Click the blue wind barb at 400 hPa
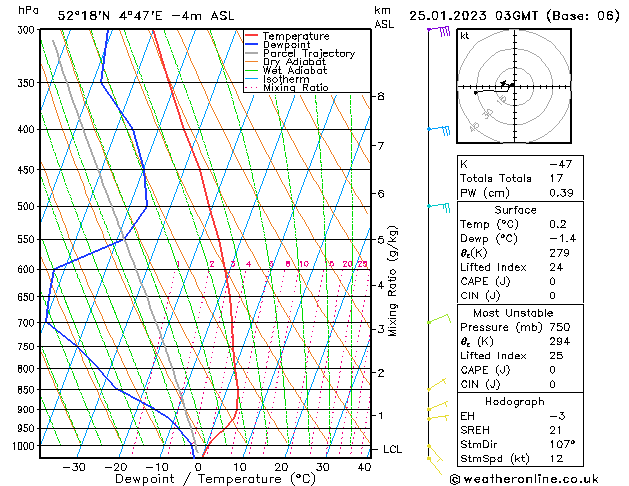 (439, 130)
